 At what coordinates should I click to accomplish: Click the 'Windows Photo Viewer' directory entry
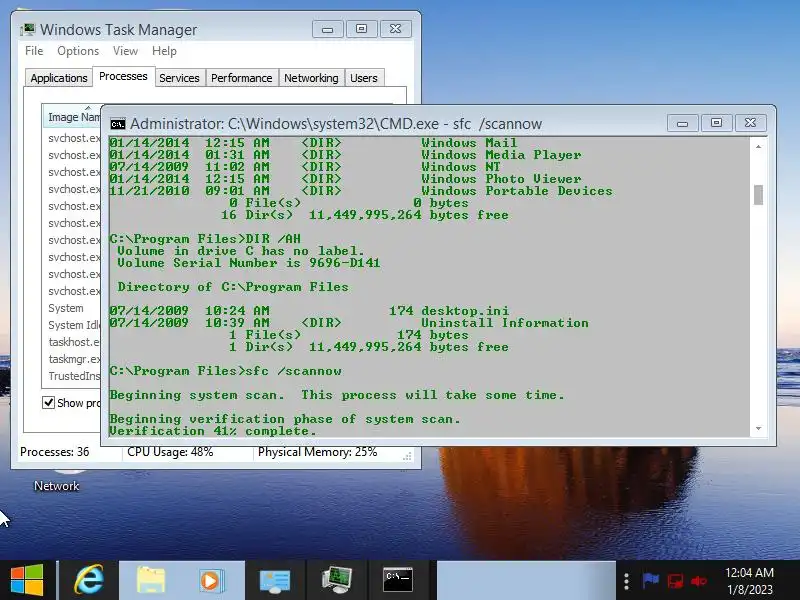click(x=501, y=179)
